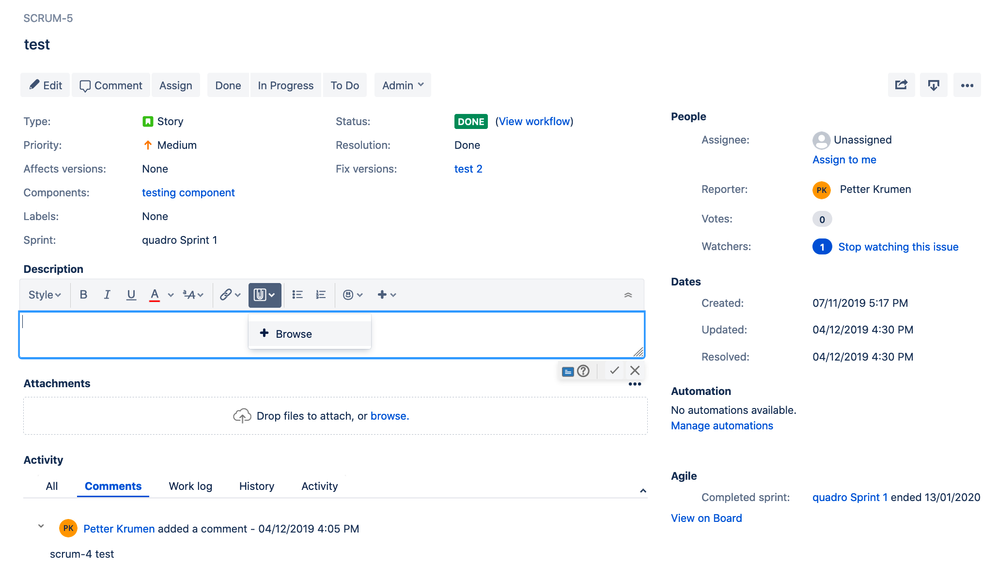Open Manage automations link

pos(722,425)
